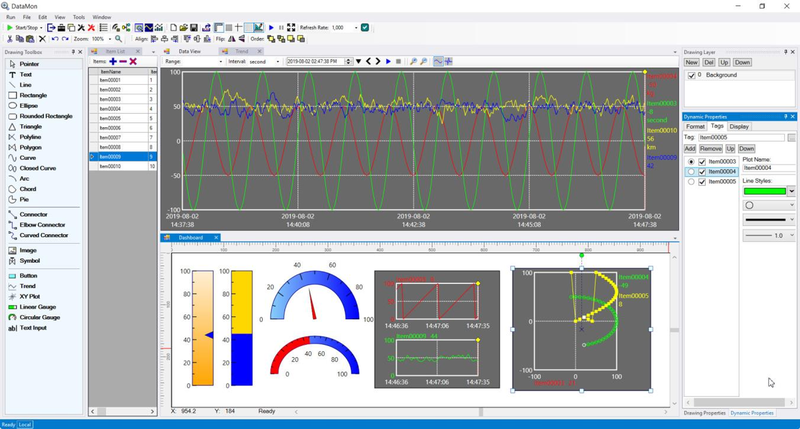This screenshot has width=800, height=429.
Task: Click the New layer button
Action: tap(691, 62)
